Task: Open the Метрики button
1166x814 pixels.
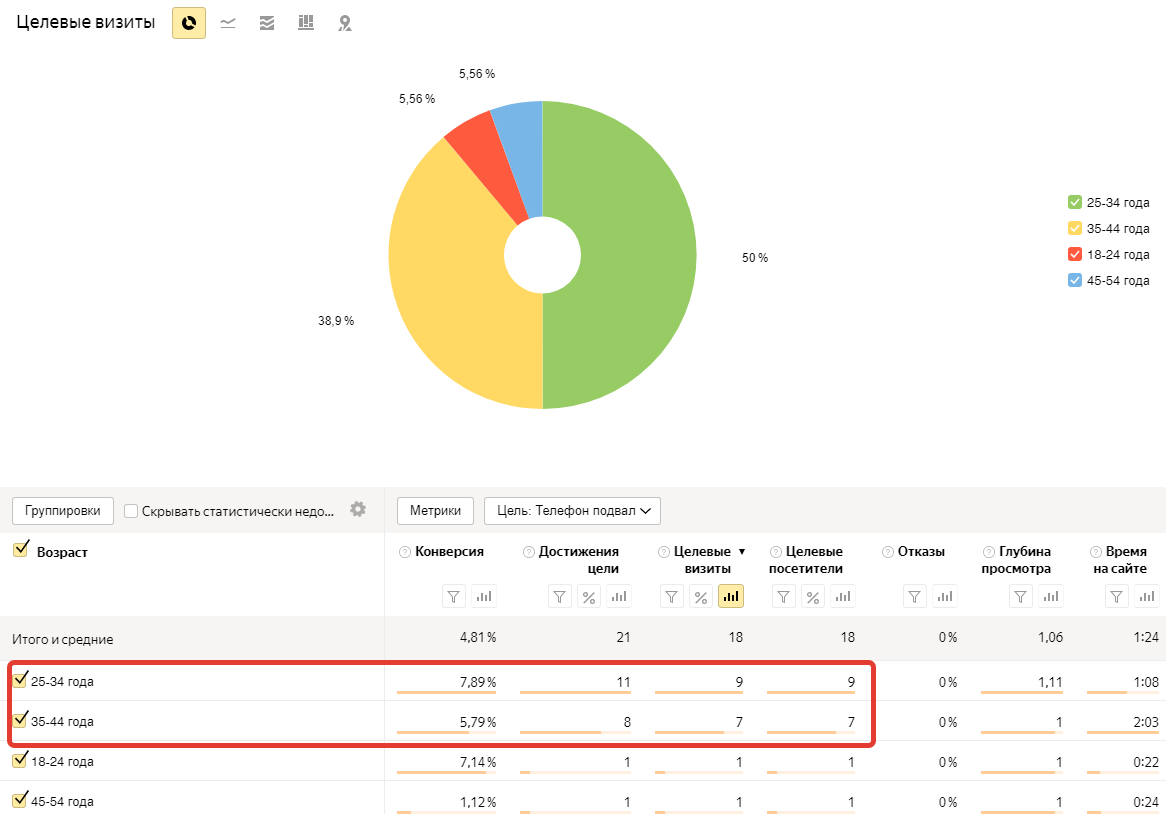Action: pos(435,511)
